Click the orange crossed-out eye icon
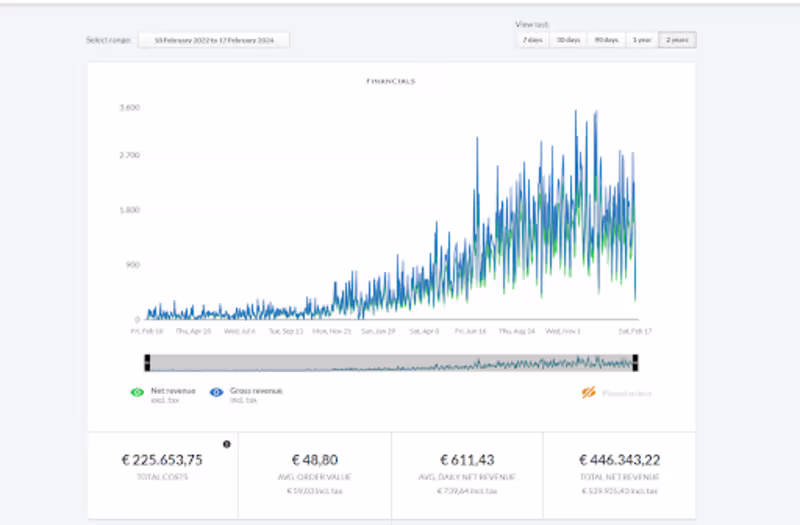800x525 pixels. coord(589,393)
